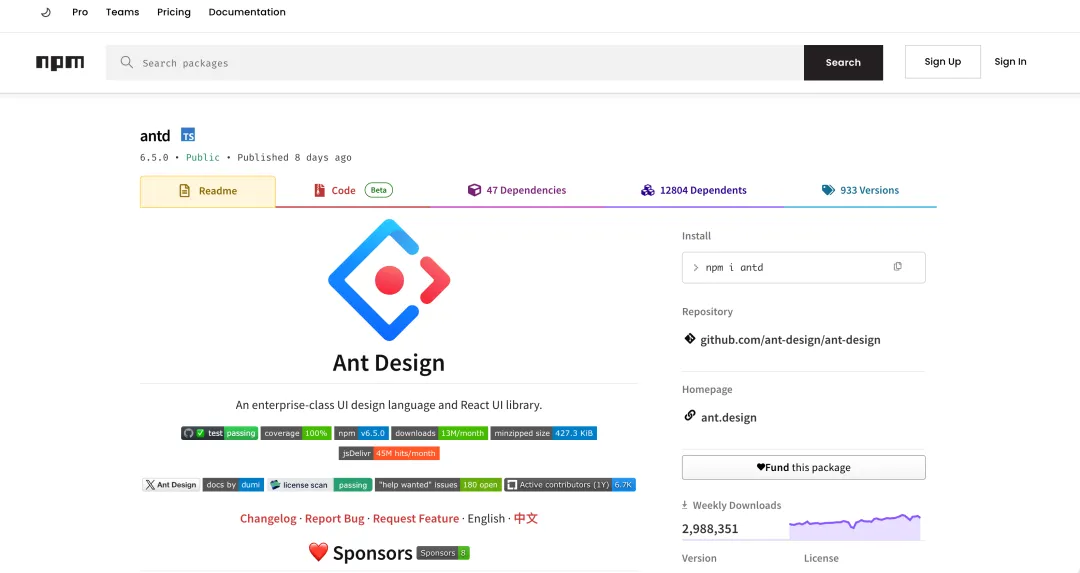Open Documentation in top menu
Screen dimensions: 1080x573
point(247,12)
